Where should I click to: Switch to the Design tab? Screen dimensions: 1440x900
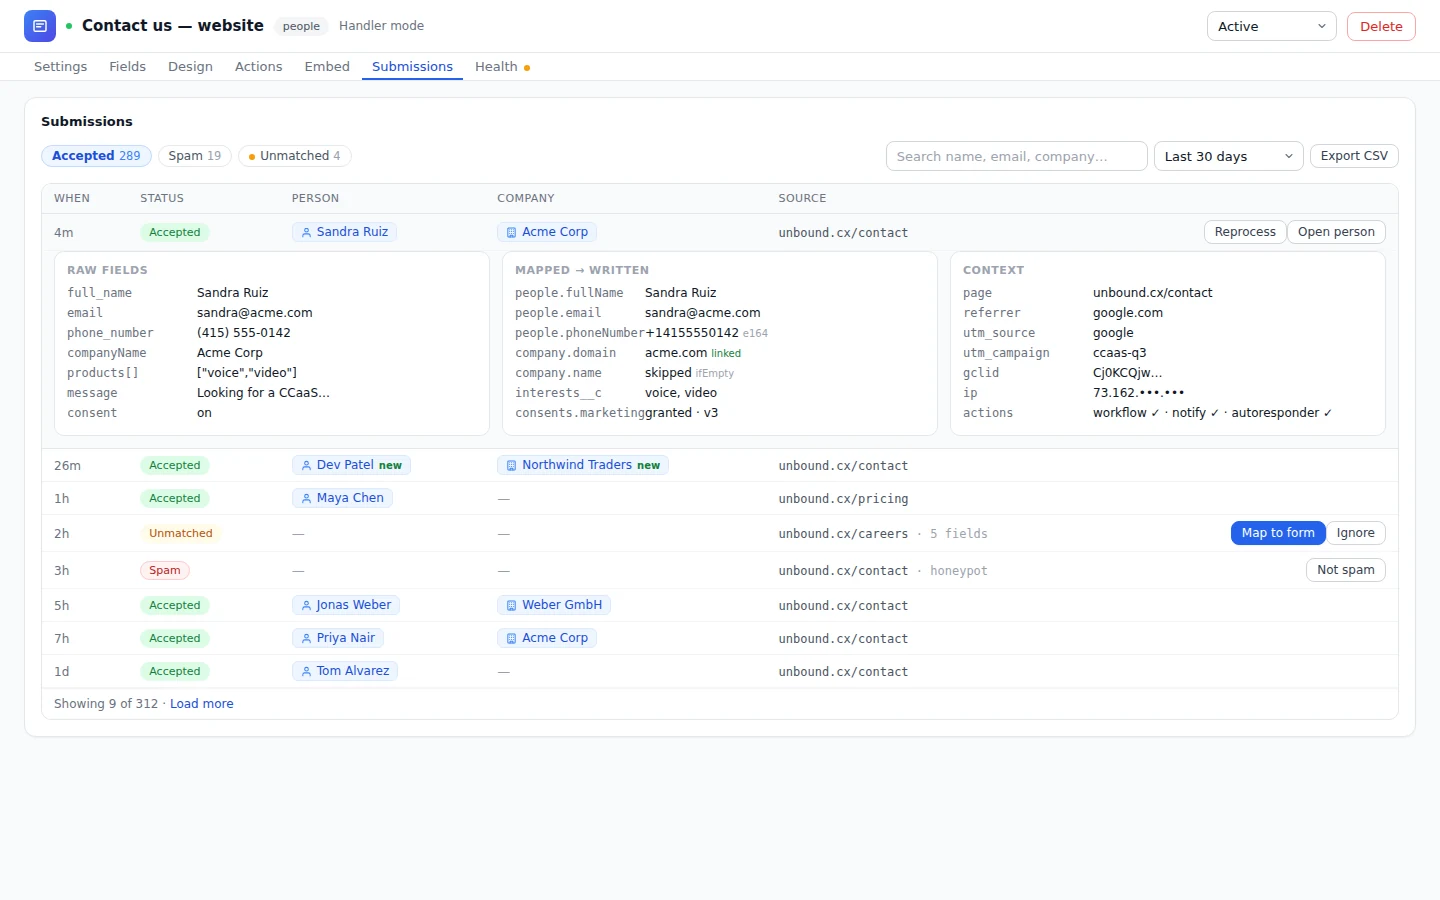(x=190, y=67)
